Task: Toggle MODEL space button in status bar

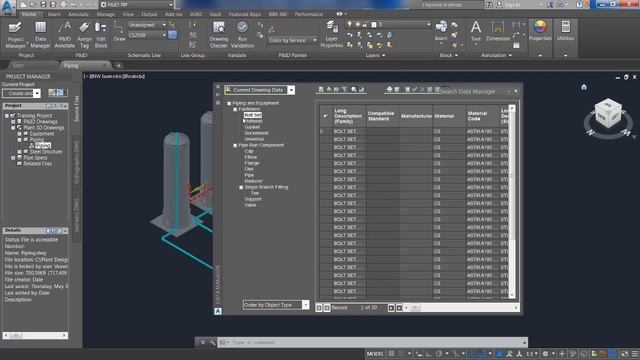Action: pyautogui.click(x=375, y=354)
